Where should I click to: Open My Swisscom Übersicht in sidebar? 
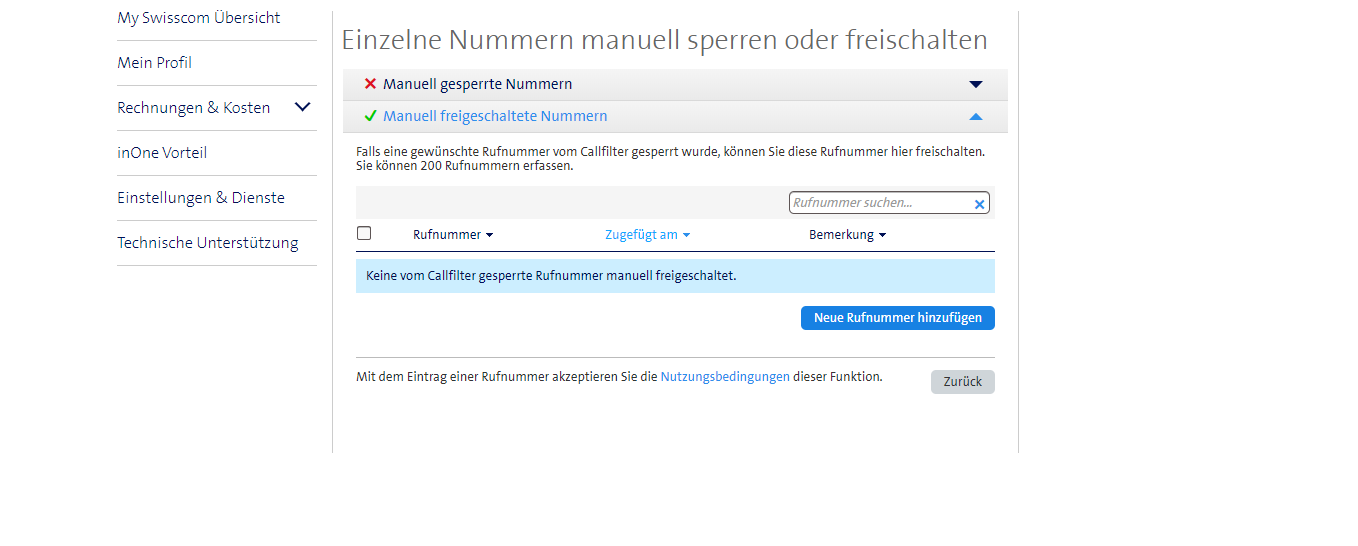[x=199, y=18]
